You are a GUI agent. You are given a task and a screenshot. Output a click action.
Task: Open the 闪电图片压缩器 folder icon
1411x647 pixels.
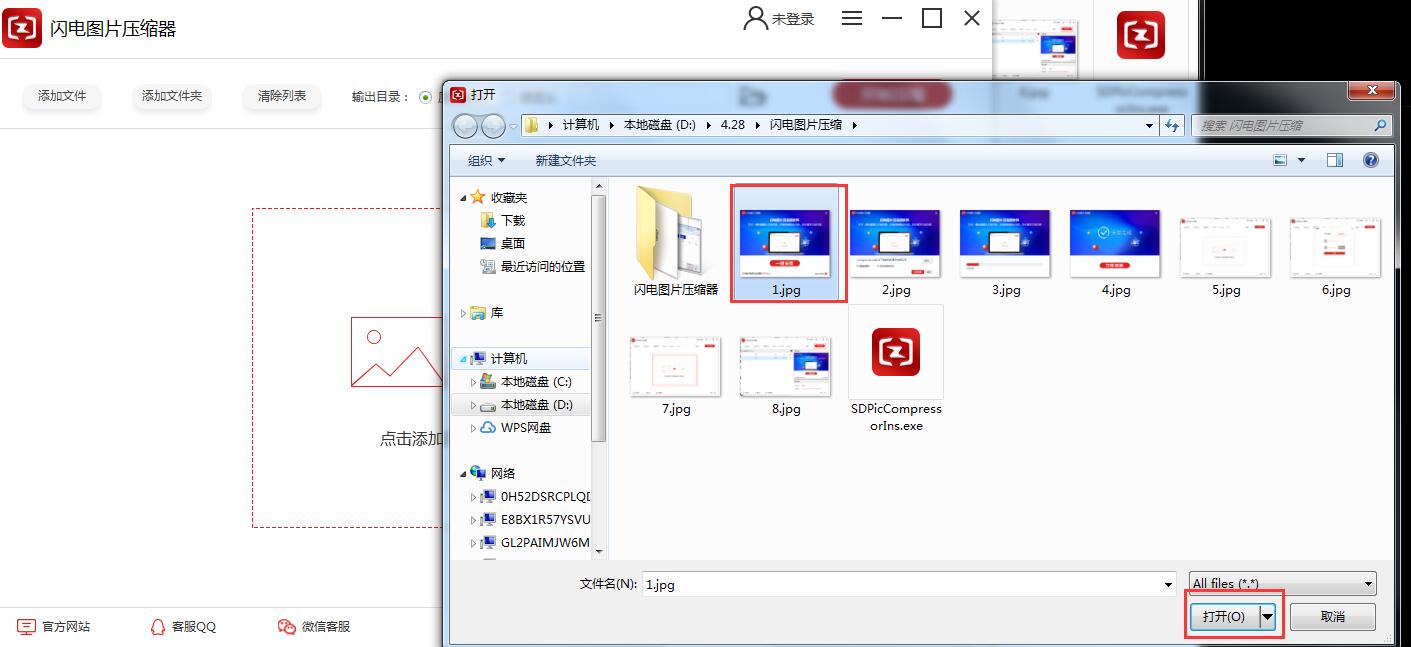point(675,233)
